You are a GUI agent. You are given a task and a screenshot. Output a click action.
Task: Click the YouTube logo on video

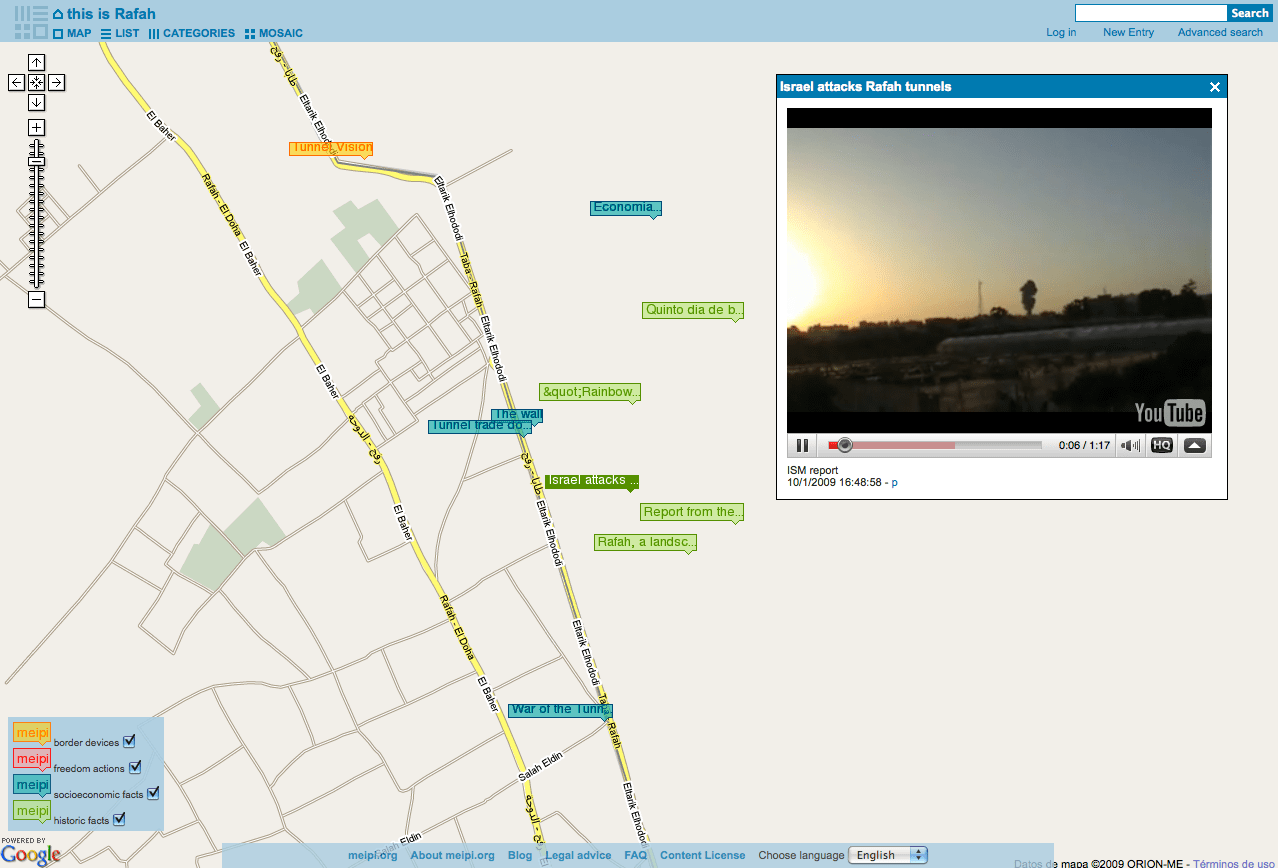coord(1169,412)
